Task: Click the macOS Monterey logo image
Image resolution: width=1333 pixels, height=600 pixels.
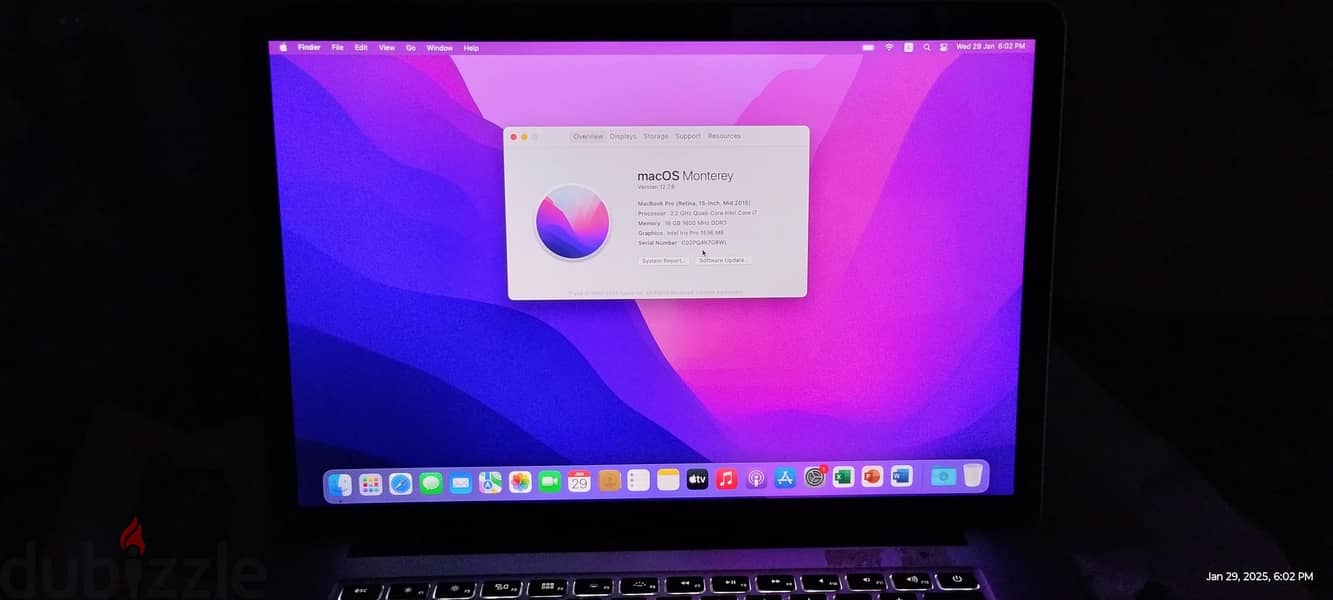Action: [572, 222]
